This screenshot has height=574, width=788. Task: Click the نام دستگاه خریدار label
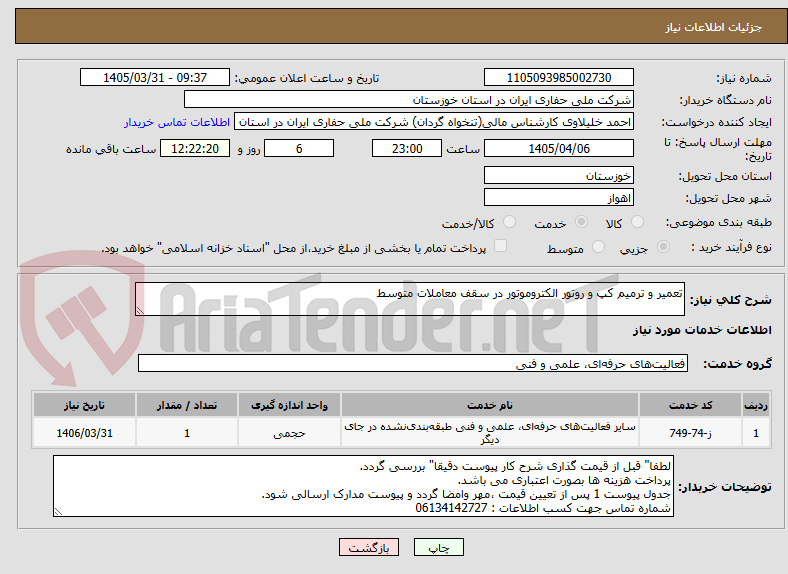coord(726,101)
